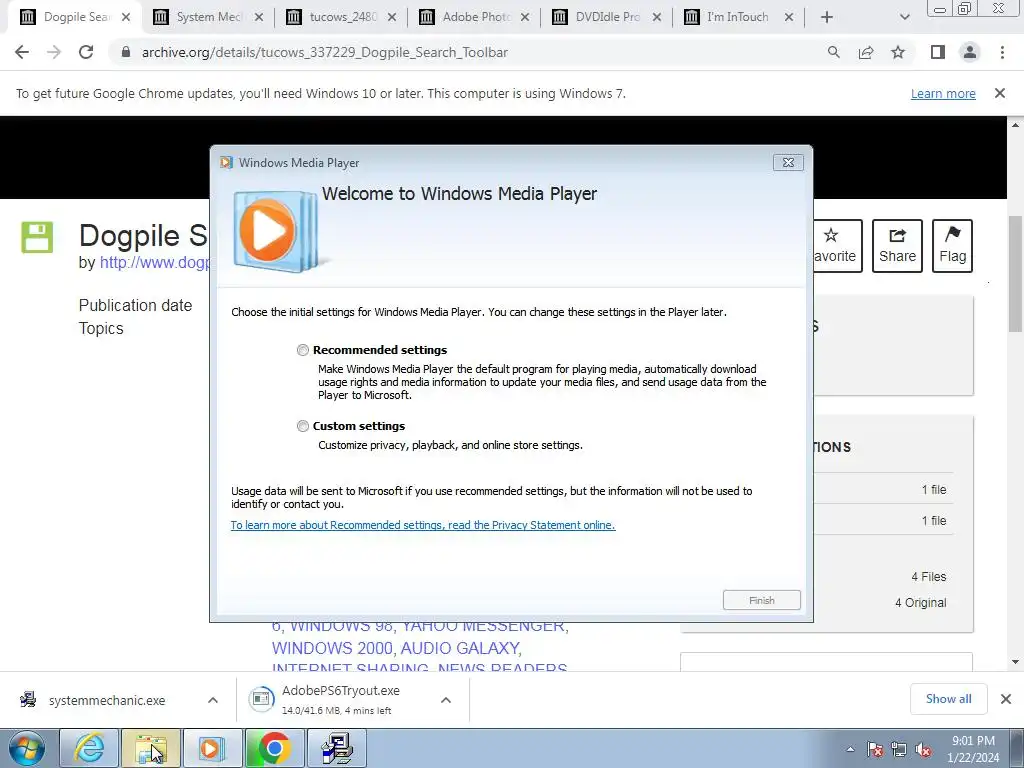
Task: Open Chrome's three-dot menu
Action: 1002,52
